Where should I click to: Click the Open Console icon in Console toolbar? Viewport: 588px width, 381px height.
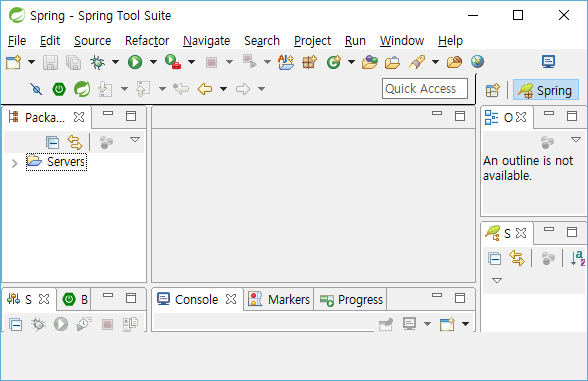(x=447, y=324)
